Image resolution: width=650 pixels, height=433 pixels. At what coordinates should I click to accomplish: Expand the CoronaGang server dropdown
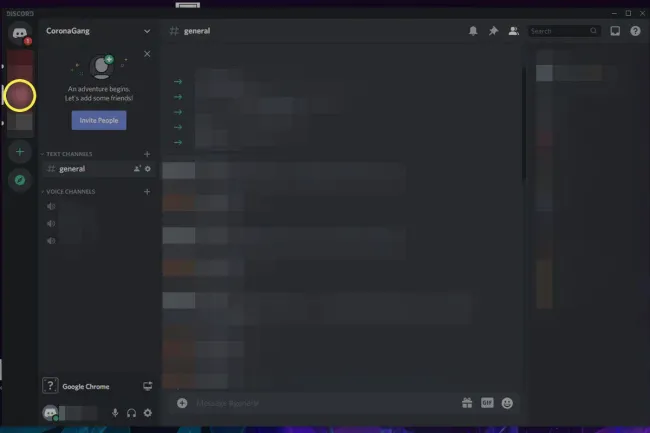tap(147, 31)
